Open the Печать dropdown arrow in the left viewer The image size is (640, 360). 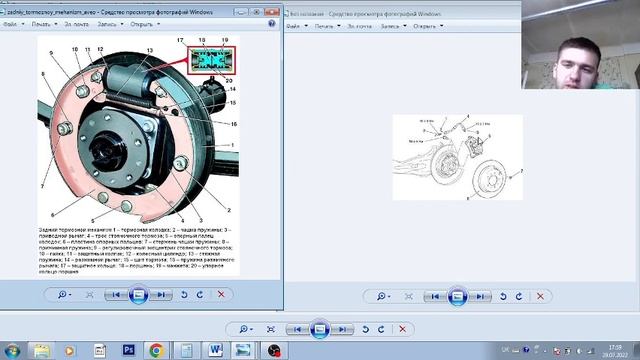tap(56, 24)
